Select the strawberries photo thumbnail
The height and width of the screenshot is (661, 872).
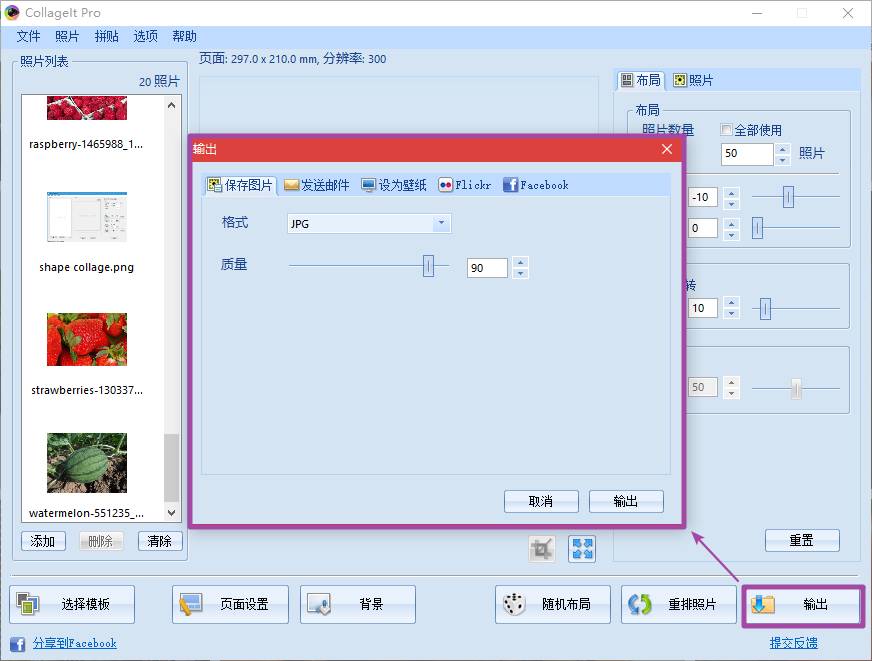pyautogui.click(x=87, y=339)
